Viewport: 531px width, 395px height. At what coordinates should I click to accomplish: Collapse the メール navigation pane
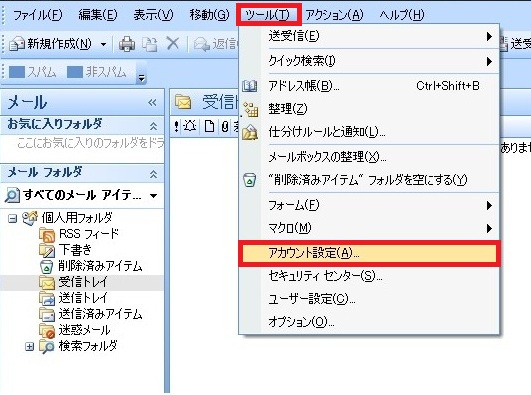pyautogui.click(x=152, y=103)
